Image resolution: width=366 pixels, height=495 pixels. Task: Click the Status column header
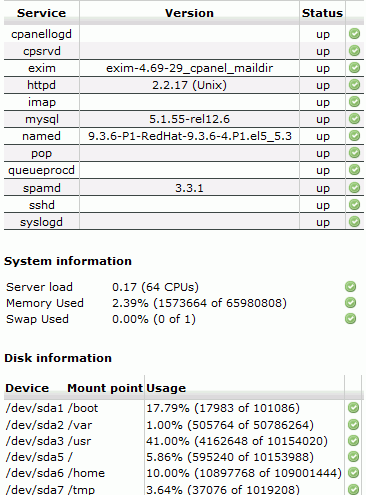point(322,13)
